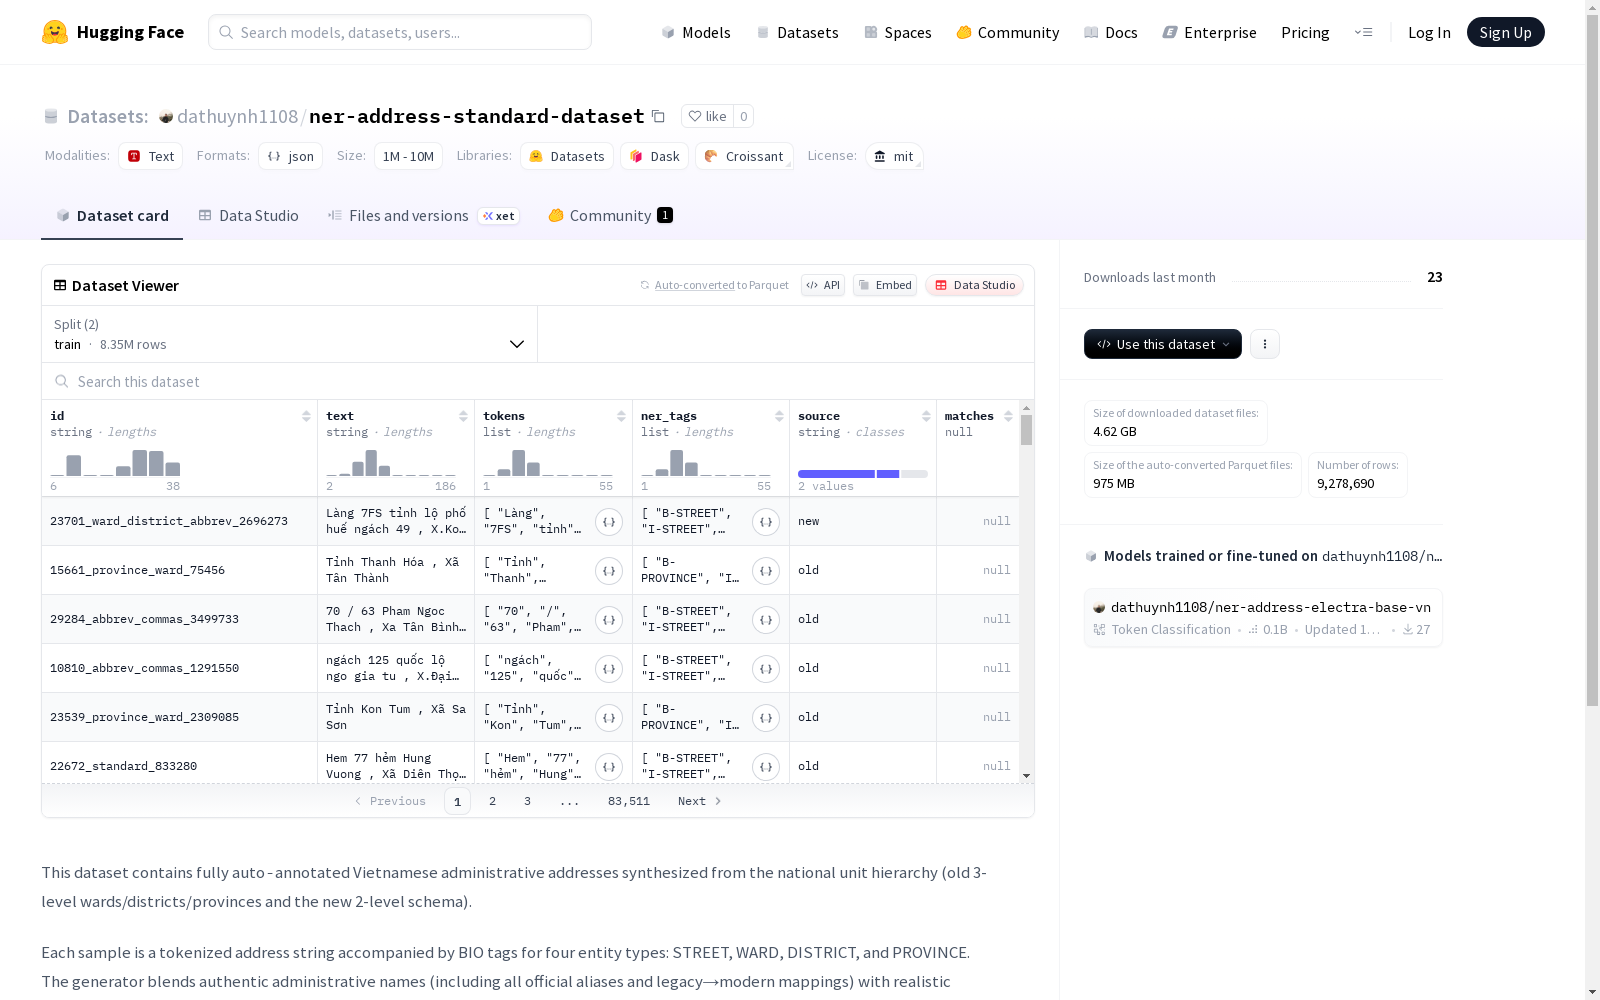
Task: Open the navigation overflow menu icon
Action: pyautogui.click(x=1363, y=32)
